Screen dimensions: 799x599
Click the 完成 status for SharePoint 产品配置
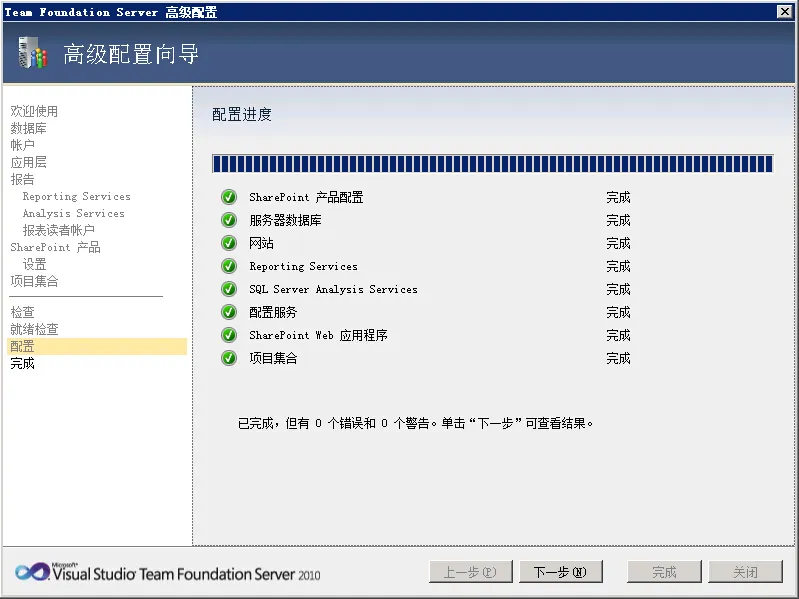pyautogui.click(x=618, y=197)
